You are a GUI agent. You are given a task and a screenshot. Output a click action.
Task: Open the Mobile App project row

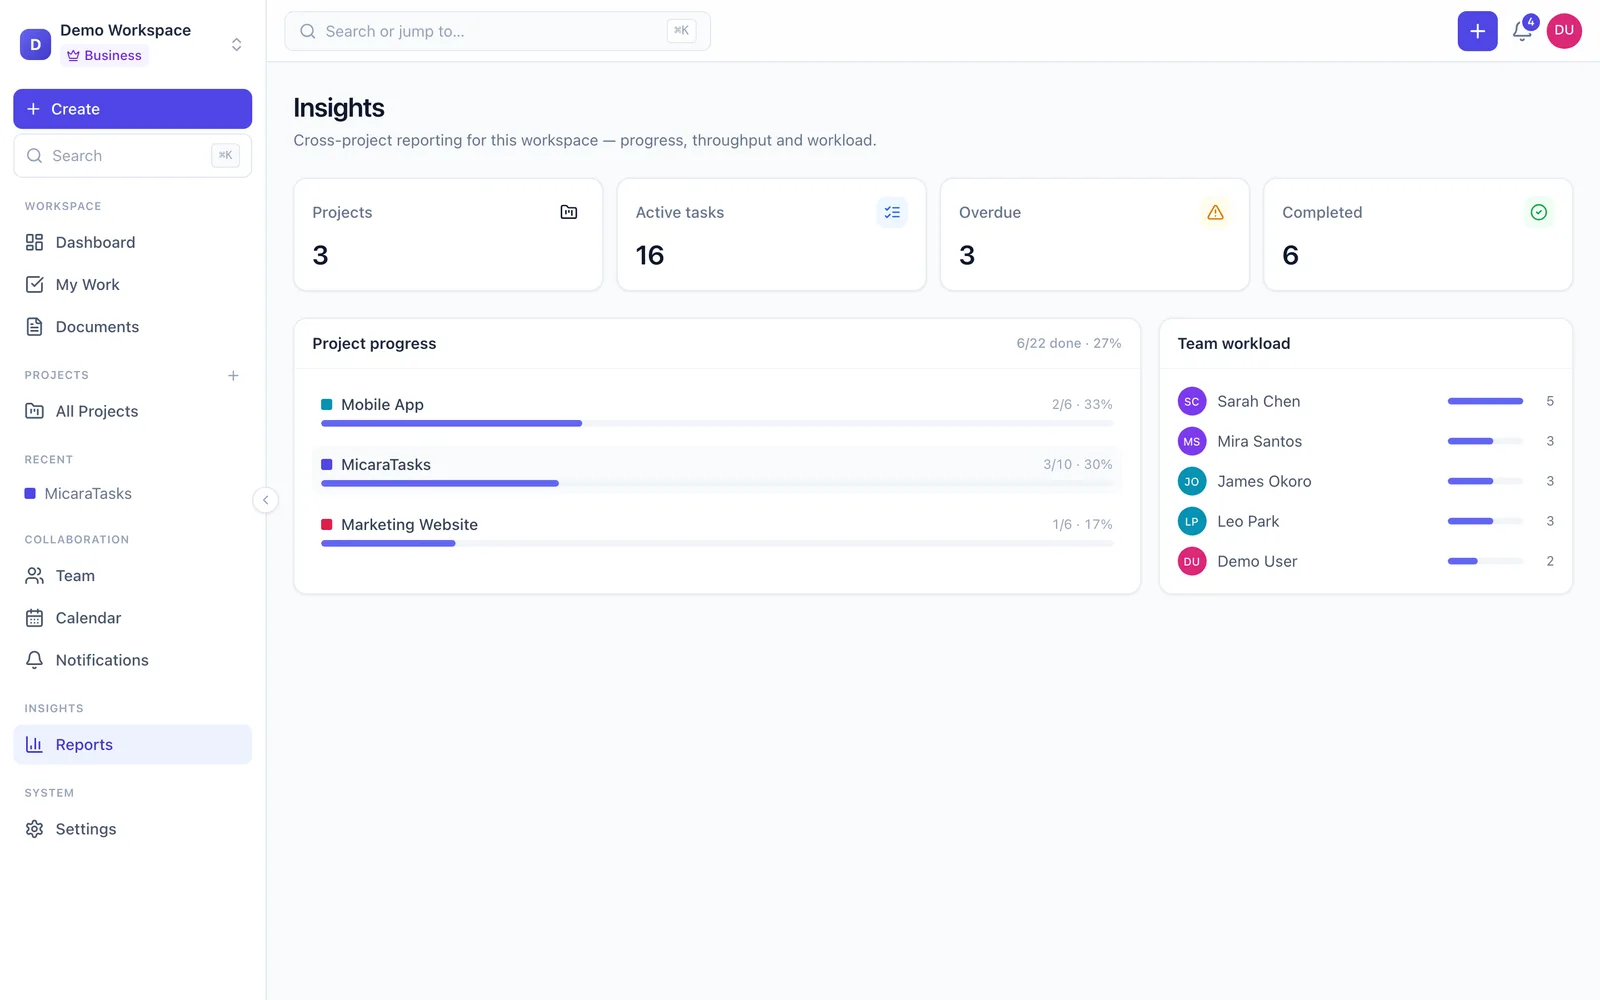pos(717,411)
